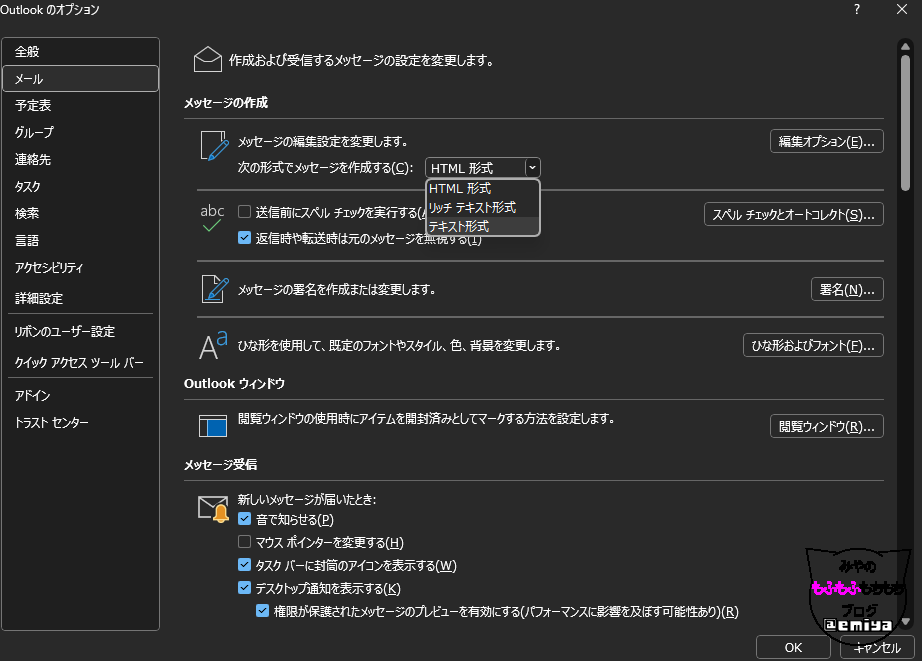Switch to the 詳細設定 category
The image size is (922, 661).
coord(39,298)
